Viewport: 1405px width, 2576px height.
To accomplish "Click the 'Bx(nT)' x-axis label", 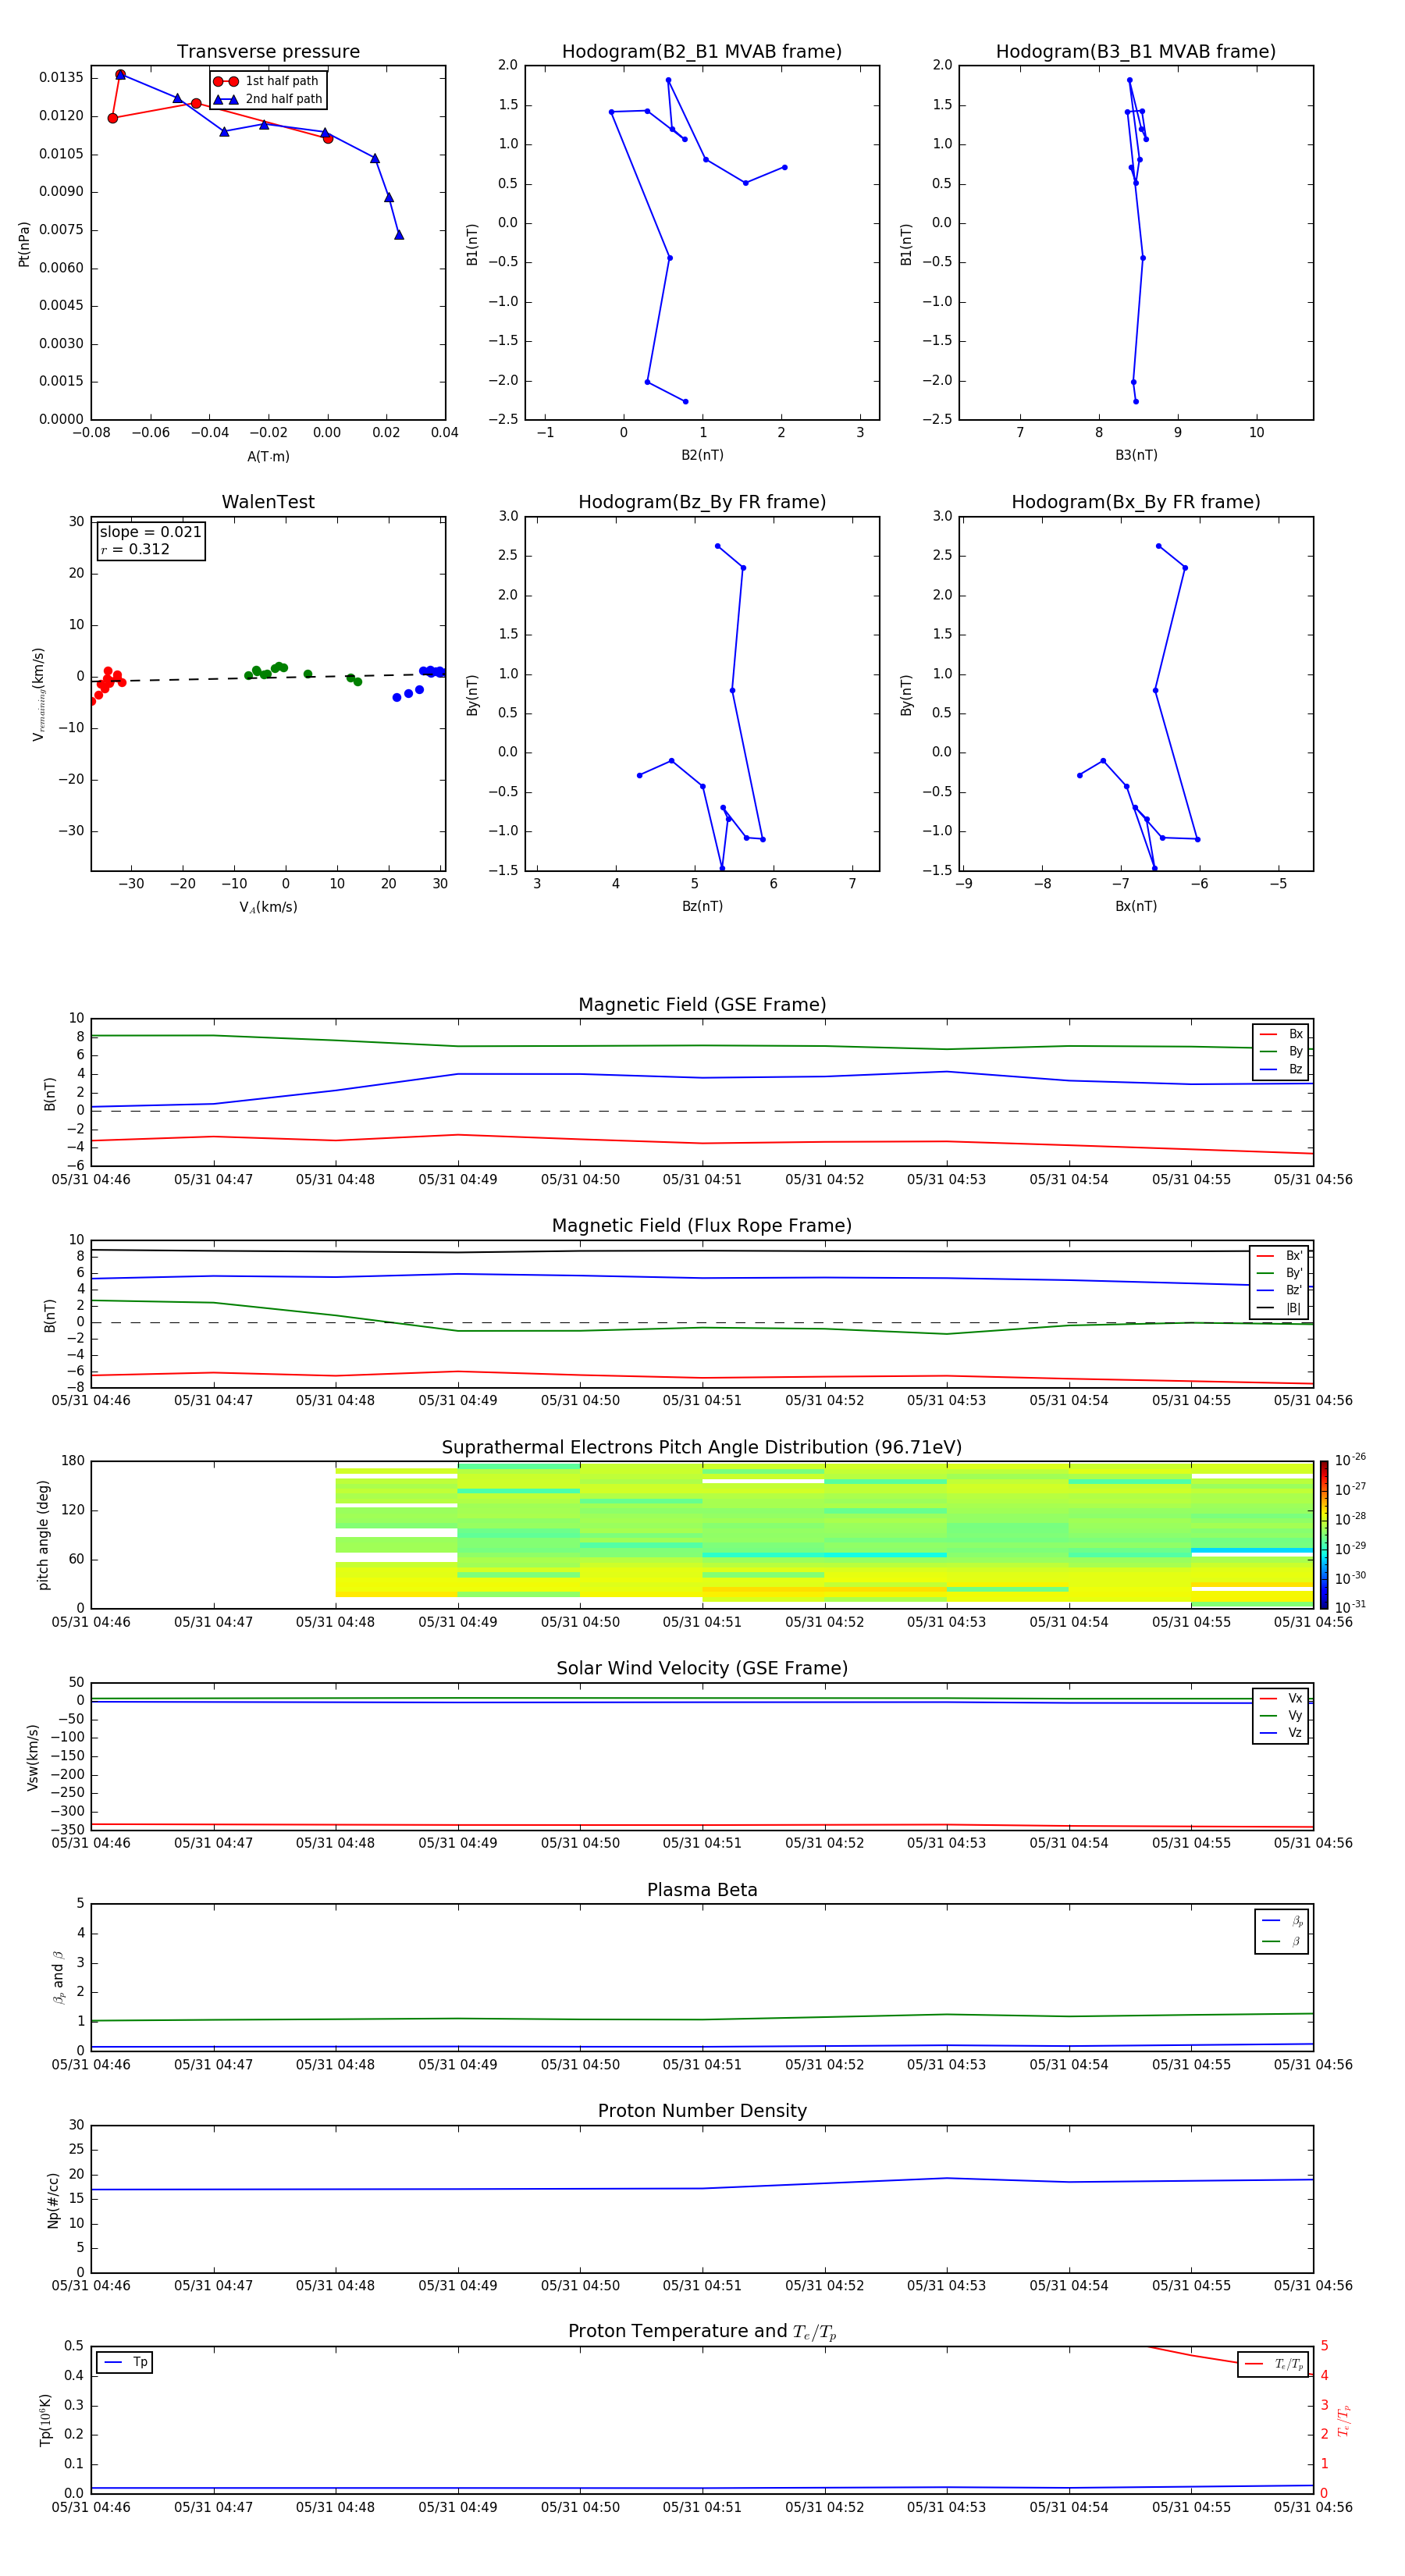I will click(1136, 906).
